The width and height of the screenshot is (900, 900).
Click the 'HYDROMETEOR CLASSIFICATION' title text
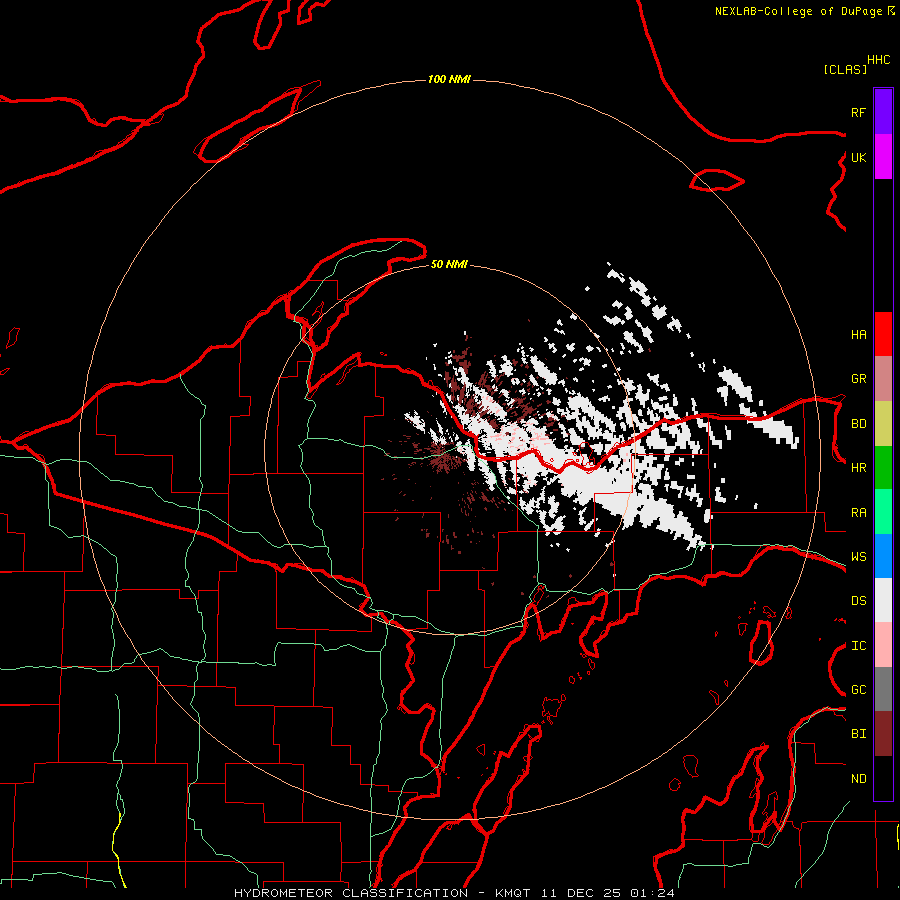point(351,893)
